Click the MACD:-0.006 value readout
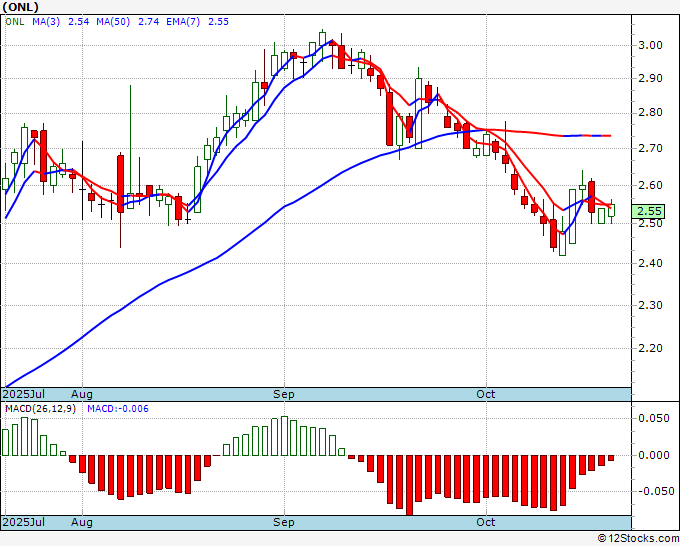Image resolution: width=680 pixels, height=546 pixels. click(x=118, y=409)
